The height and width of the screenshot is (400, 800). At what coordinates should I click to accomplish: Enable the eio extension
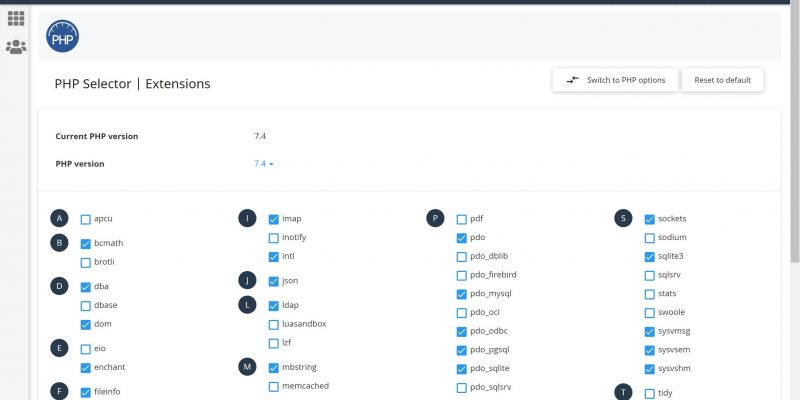(86, 349)
